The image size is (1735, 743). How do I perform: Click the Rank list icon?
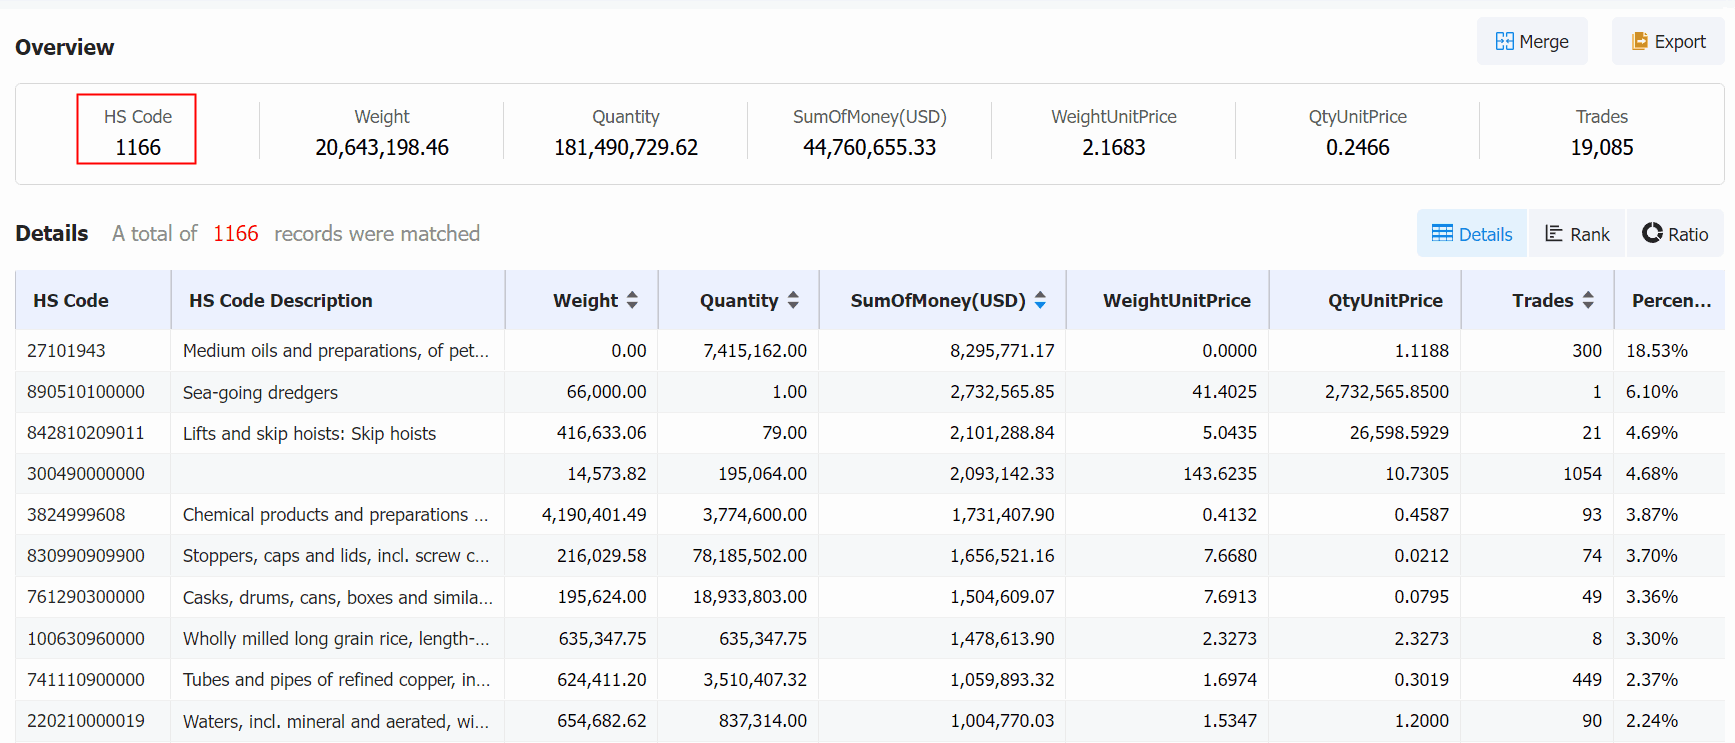coord(1553,233)
